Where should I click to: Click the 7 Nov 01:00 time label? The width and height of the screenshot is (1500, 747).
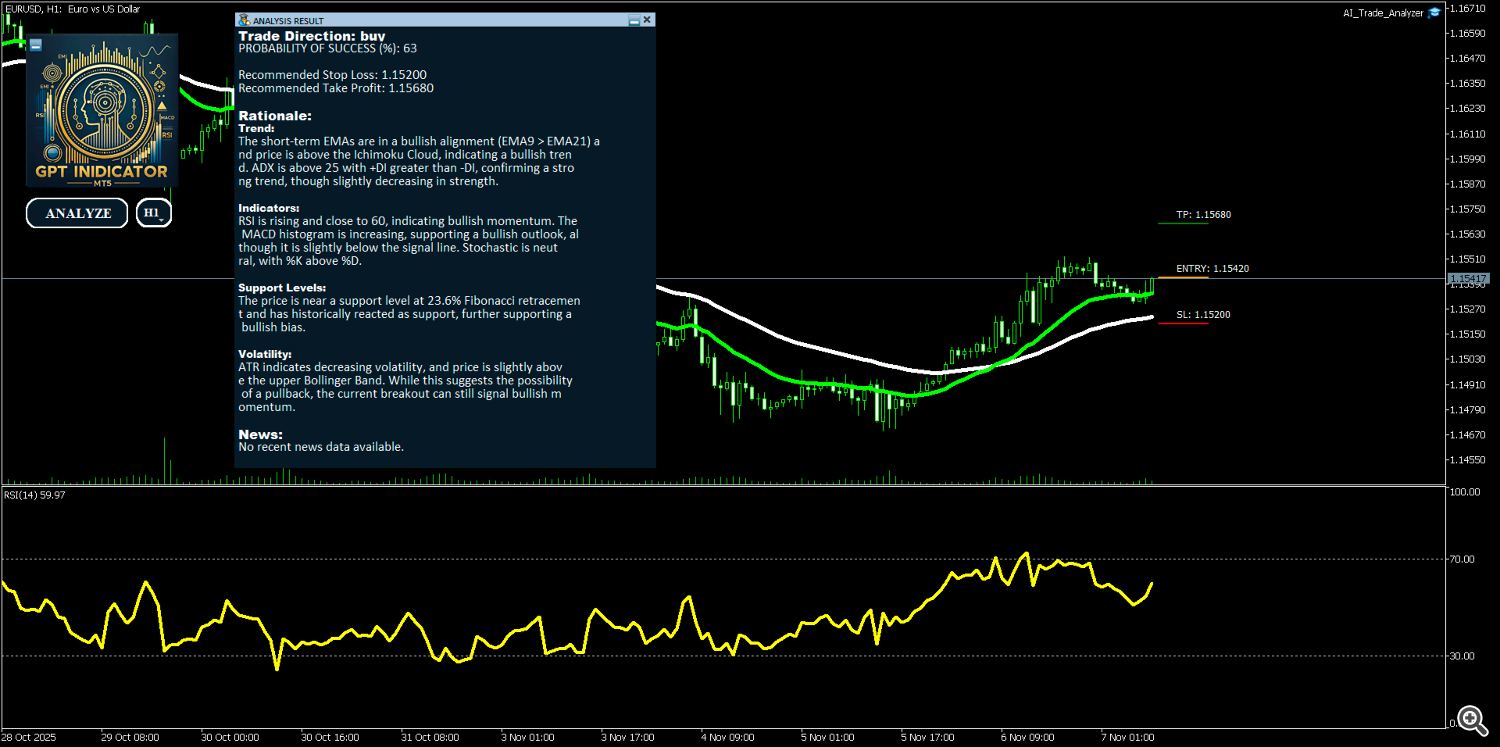tap(1129, 738)
